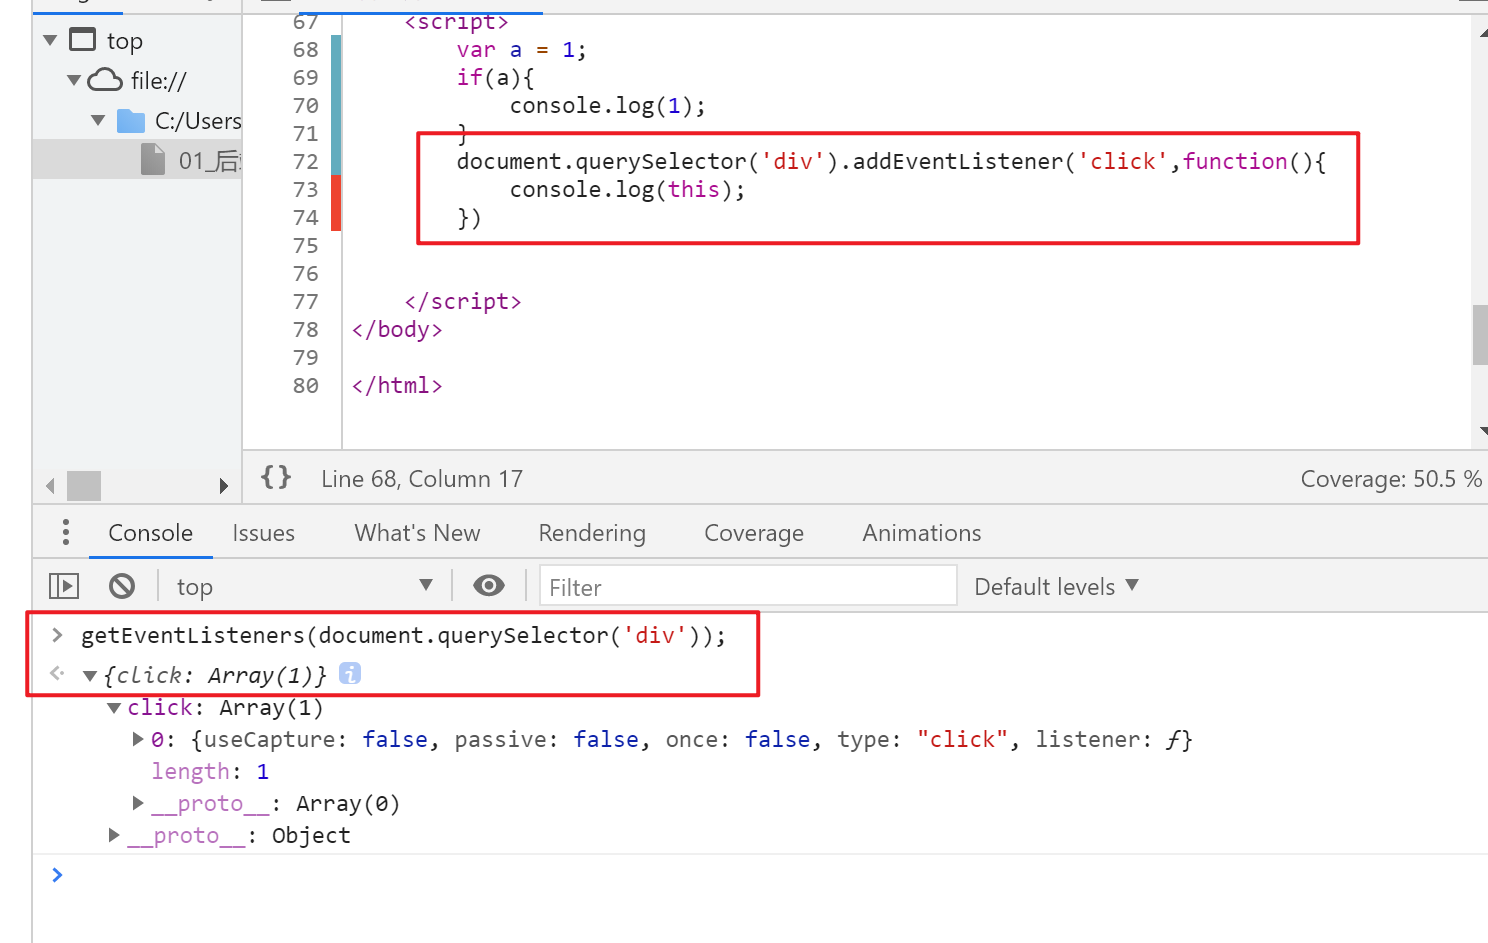Collapse the {click: Array(1)} result object
This screenshot has height=943, width=1488.
[x=90, y=676]
